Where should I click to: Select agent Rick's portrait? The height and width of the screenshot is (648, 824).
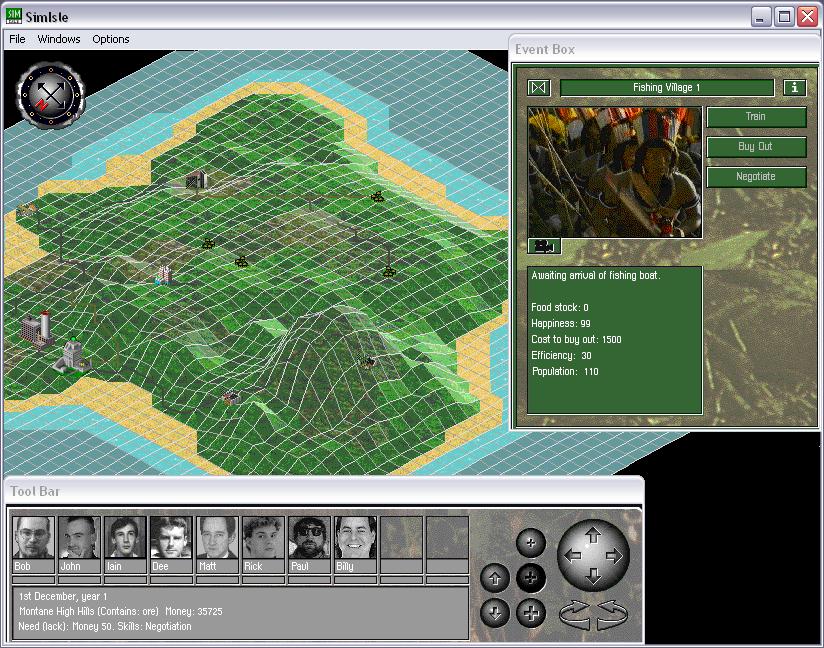263,538
